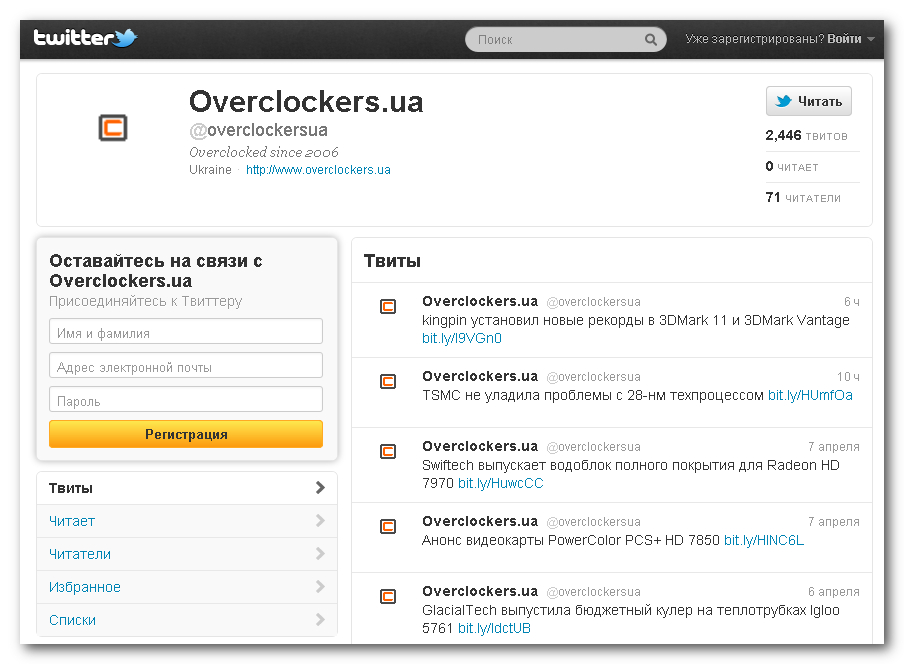
Task: Open the http://www.overclockers.ua website link
Action: [318, 169]
